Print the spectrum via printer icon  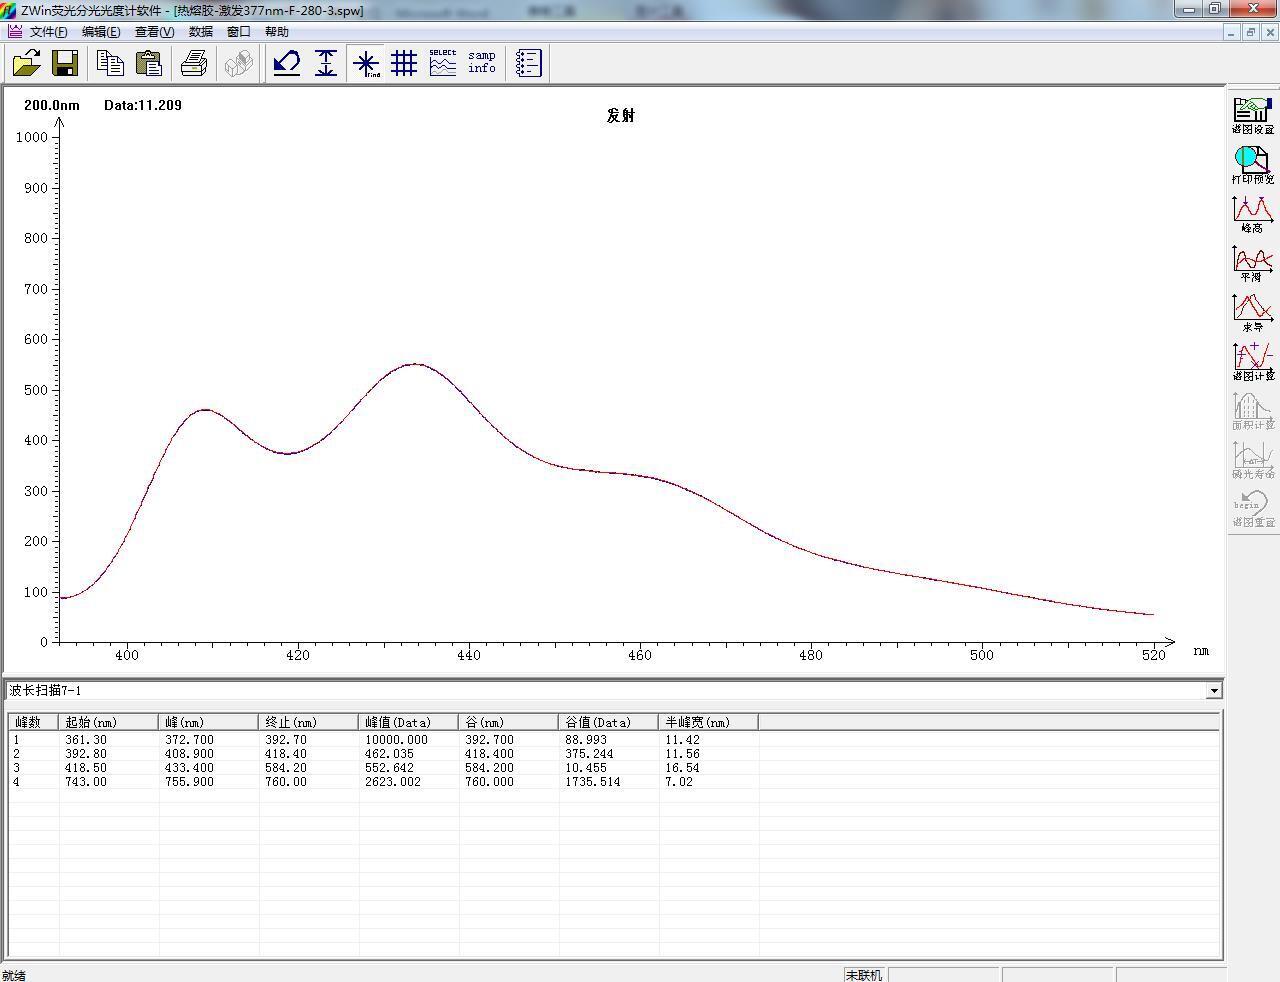194,64
